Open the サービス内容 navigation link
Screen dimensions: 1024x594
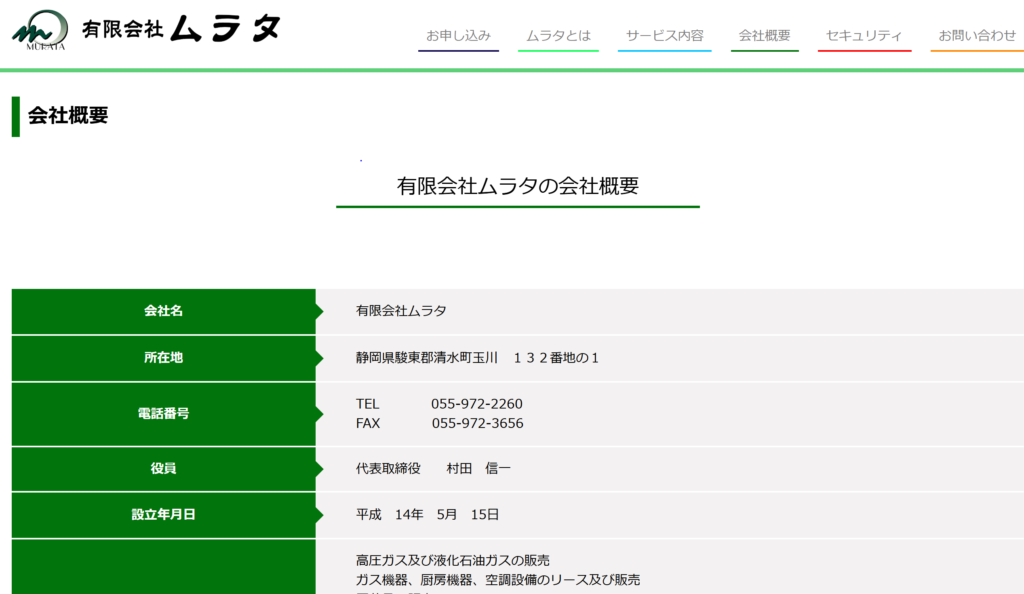click(664, 35)
